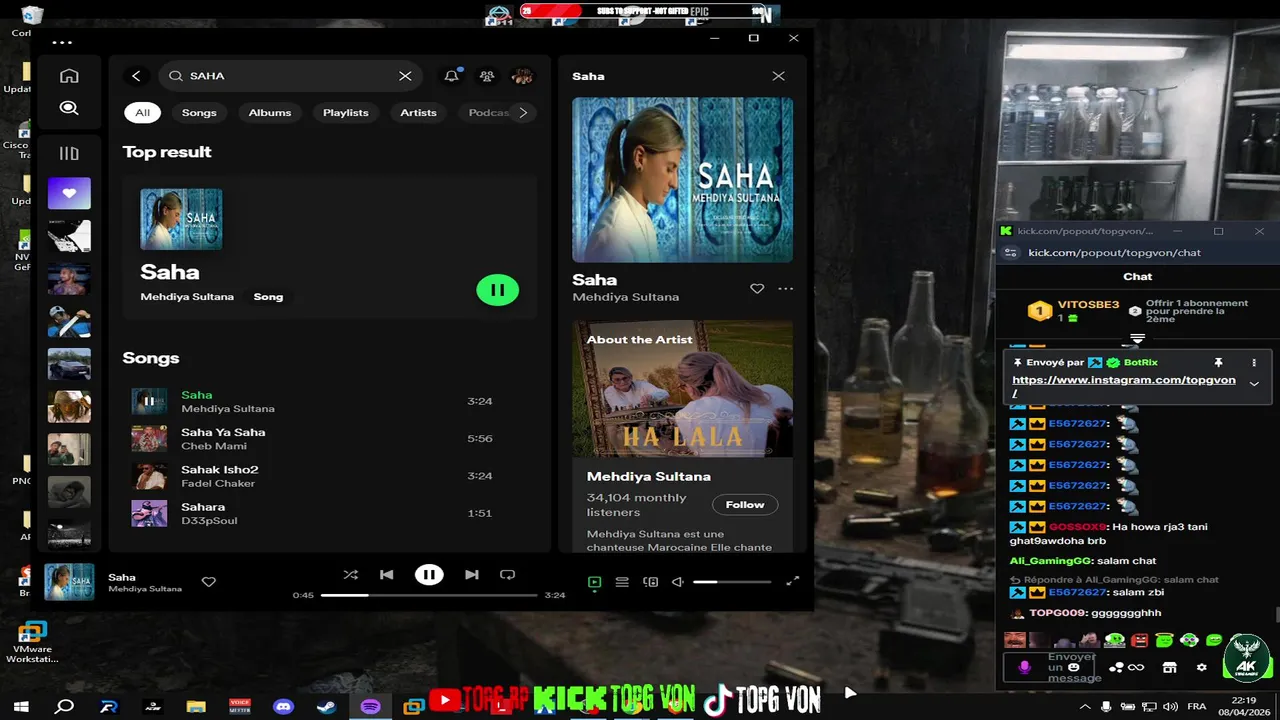The image size is (1280, 720).
Task: Show hidden system tray icons
Action: point(1085,706)
